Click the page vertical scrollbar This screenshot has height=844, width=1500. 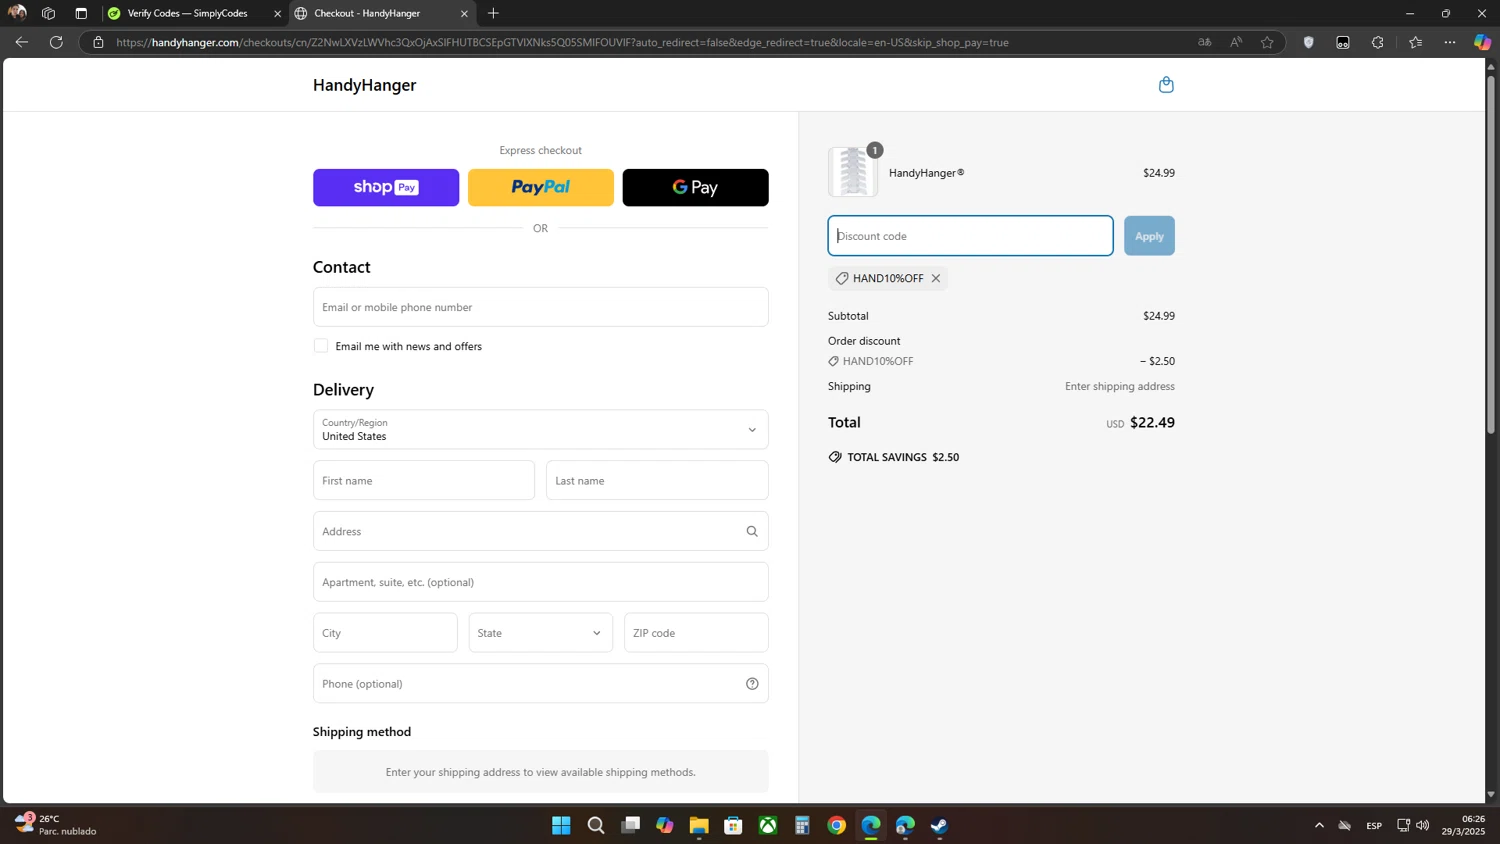(1490, 255)
